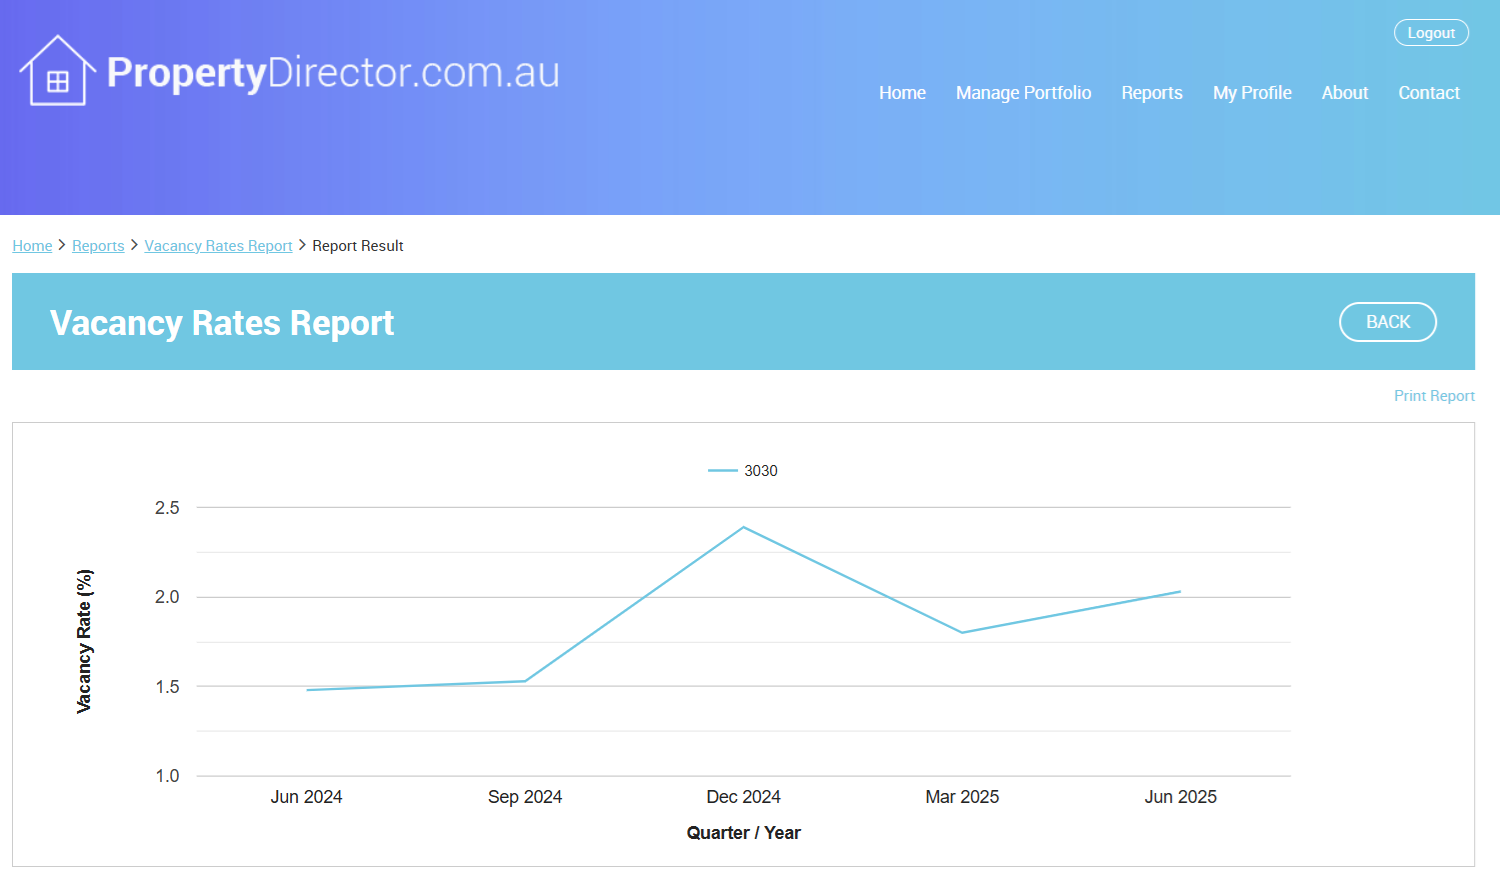Viewport: 1500px width, 889px height.
Task: Open Manage Portfolio in navigation
Action: pos(1023,93)
